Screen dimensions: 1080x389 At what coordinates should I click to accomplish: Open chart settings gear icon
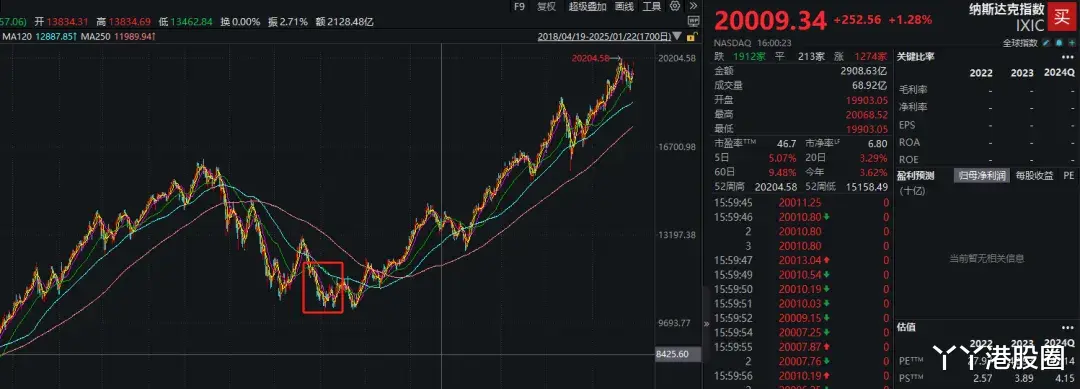tap(675, 6)
